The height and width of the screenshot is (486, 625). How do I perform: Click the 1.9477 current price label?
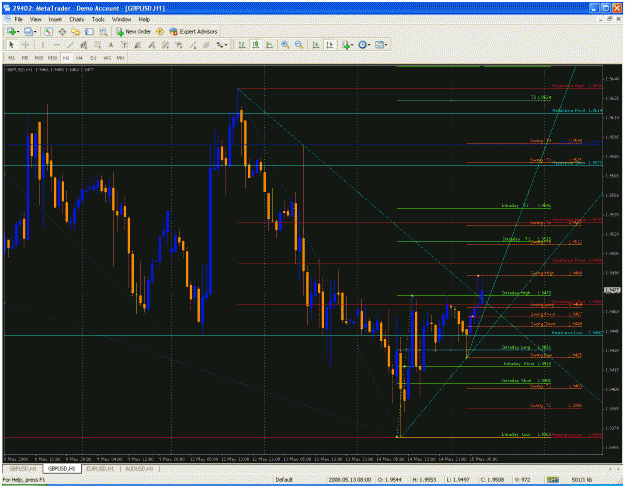pos(612,290)
